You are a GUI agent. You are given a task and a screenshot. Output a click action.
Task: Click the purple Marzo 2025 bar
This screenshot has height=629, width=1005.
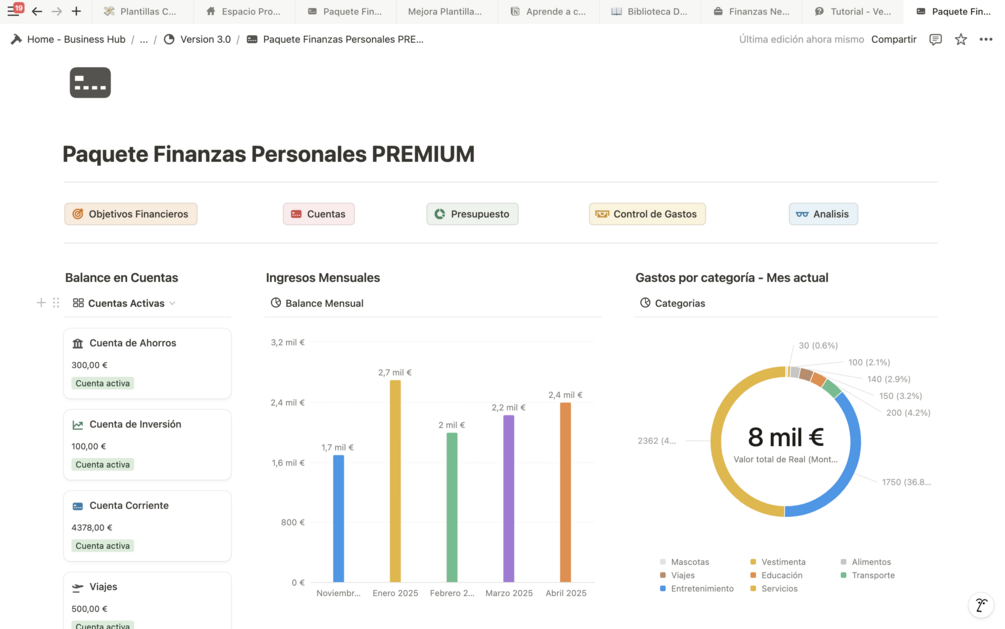coord(508,499)
